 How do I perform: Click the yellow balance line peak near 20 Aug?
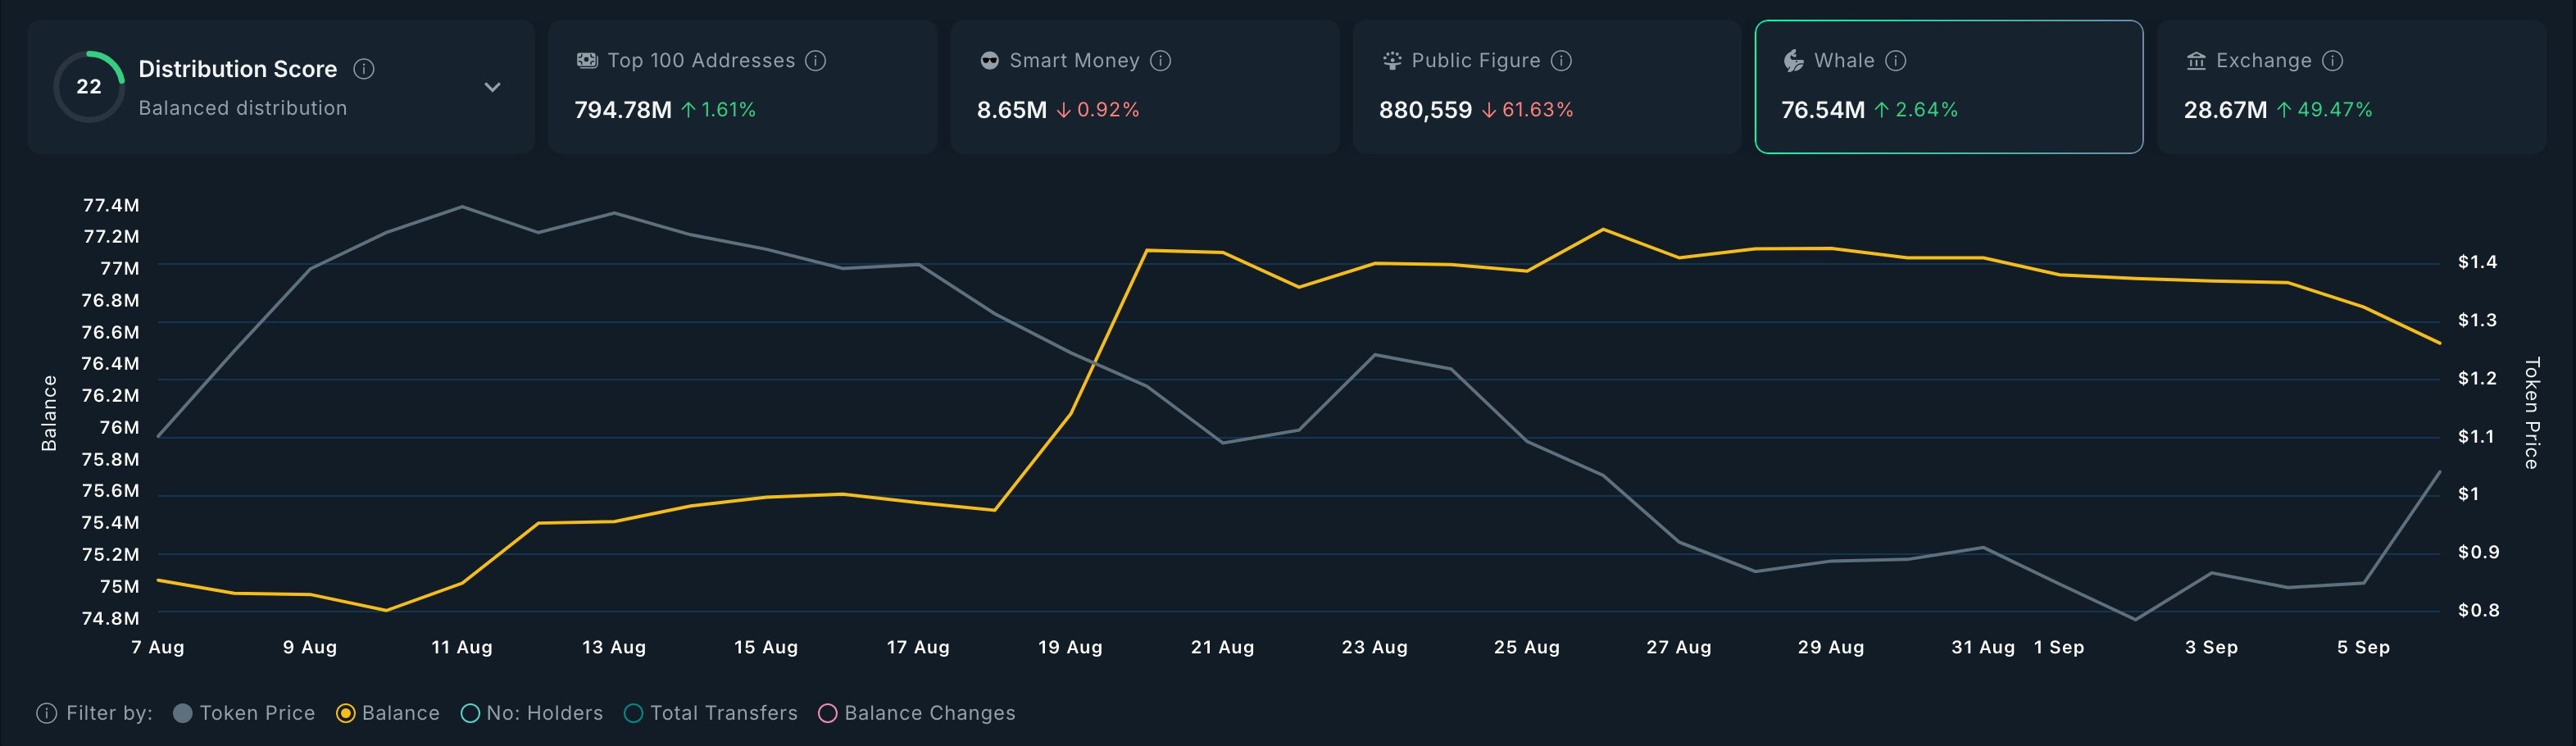(1150, 250)
